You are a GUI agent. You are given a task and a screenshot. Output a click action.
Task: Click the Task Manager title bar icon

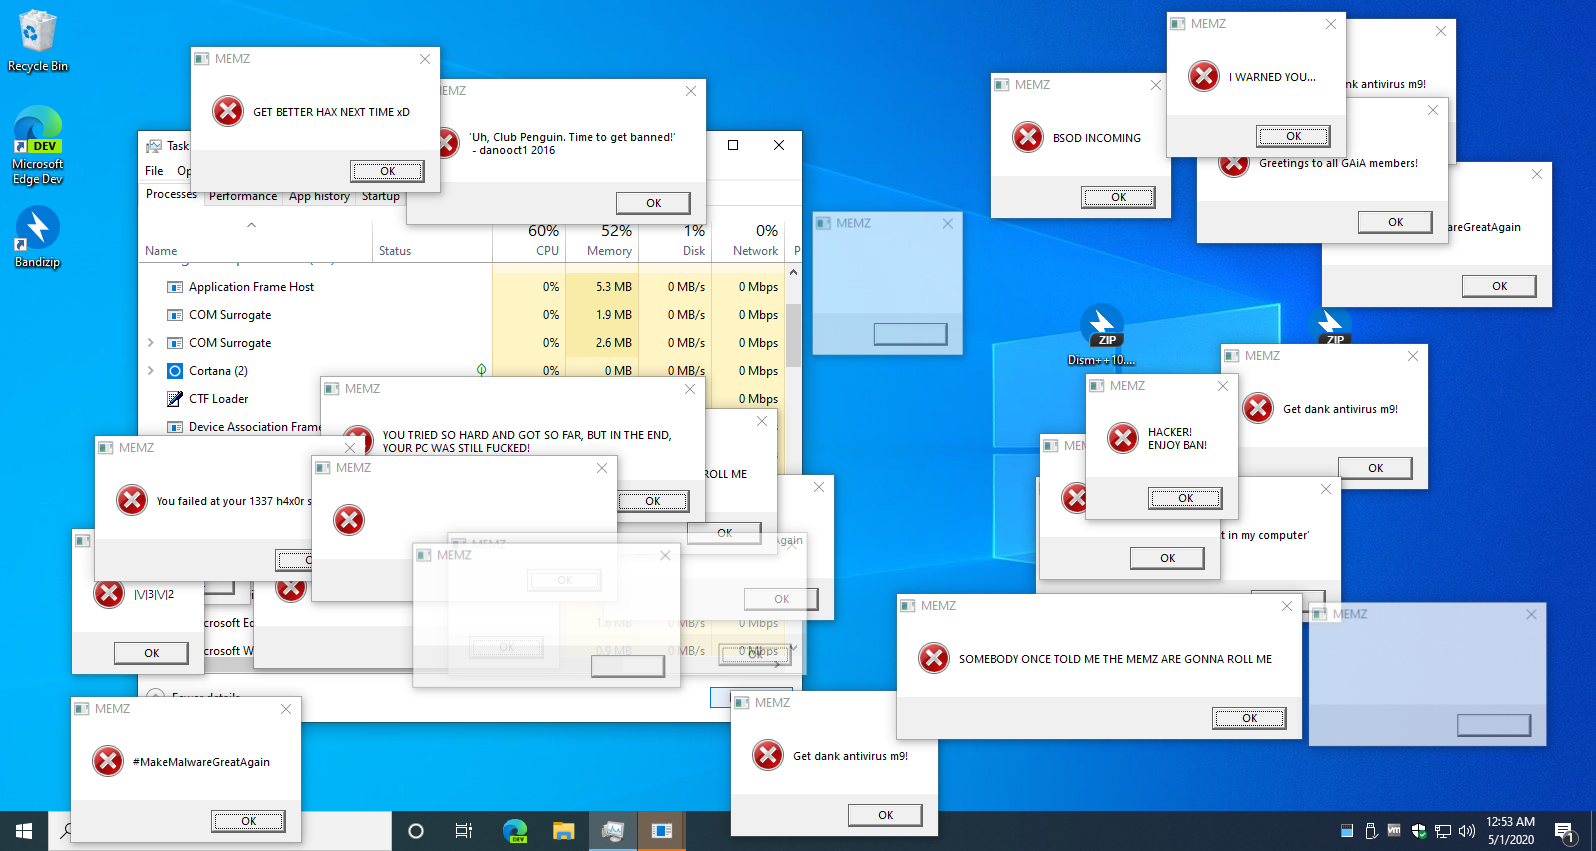pyautogui.click(x=154, y=146)
